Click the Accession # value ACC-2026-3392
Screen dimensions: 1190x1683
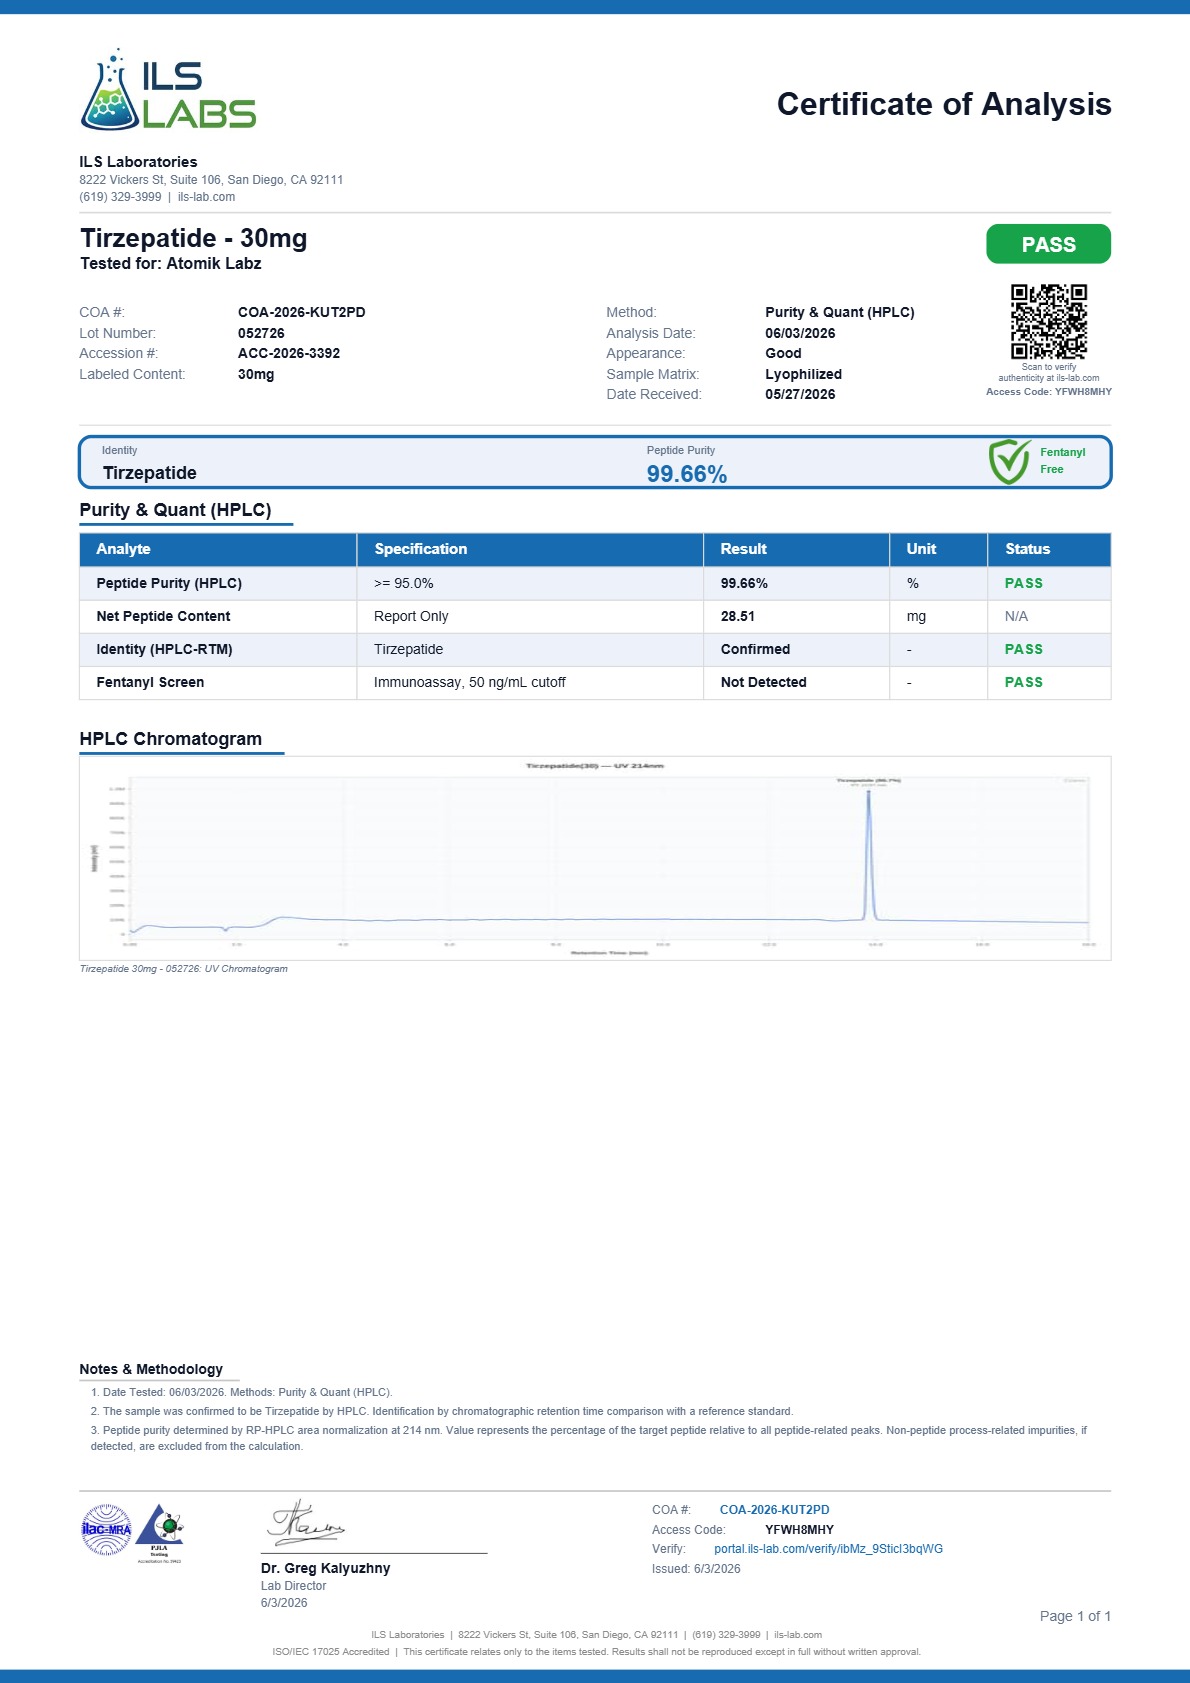click(289, 353)
